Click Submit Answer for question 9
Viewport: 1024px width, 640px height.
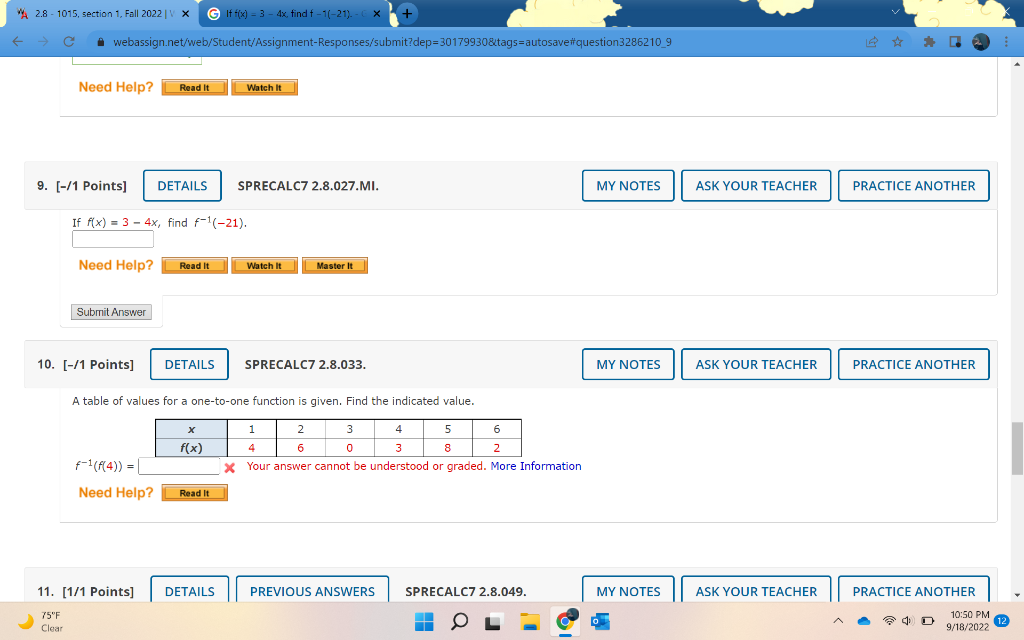(x=110, y=311)
